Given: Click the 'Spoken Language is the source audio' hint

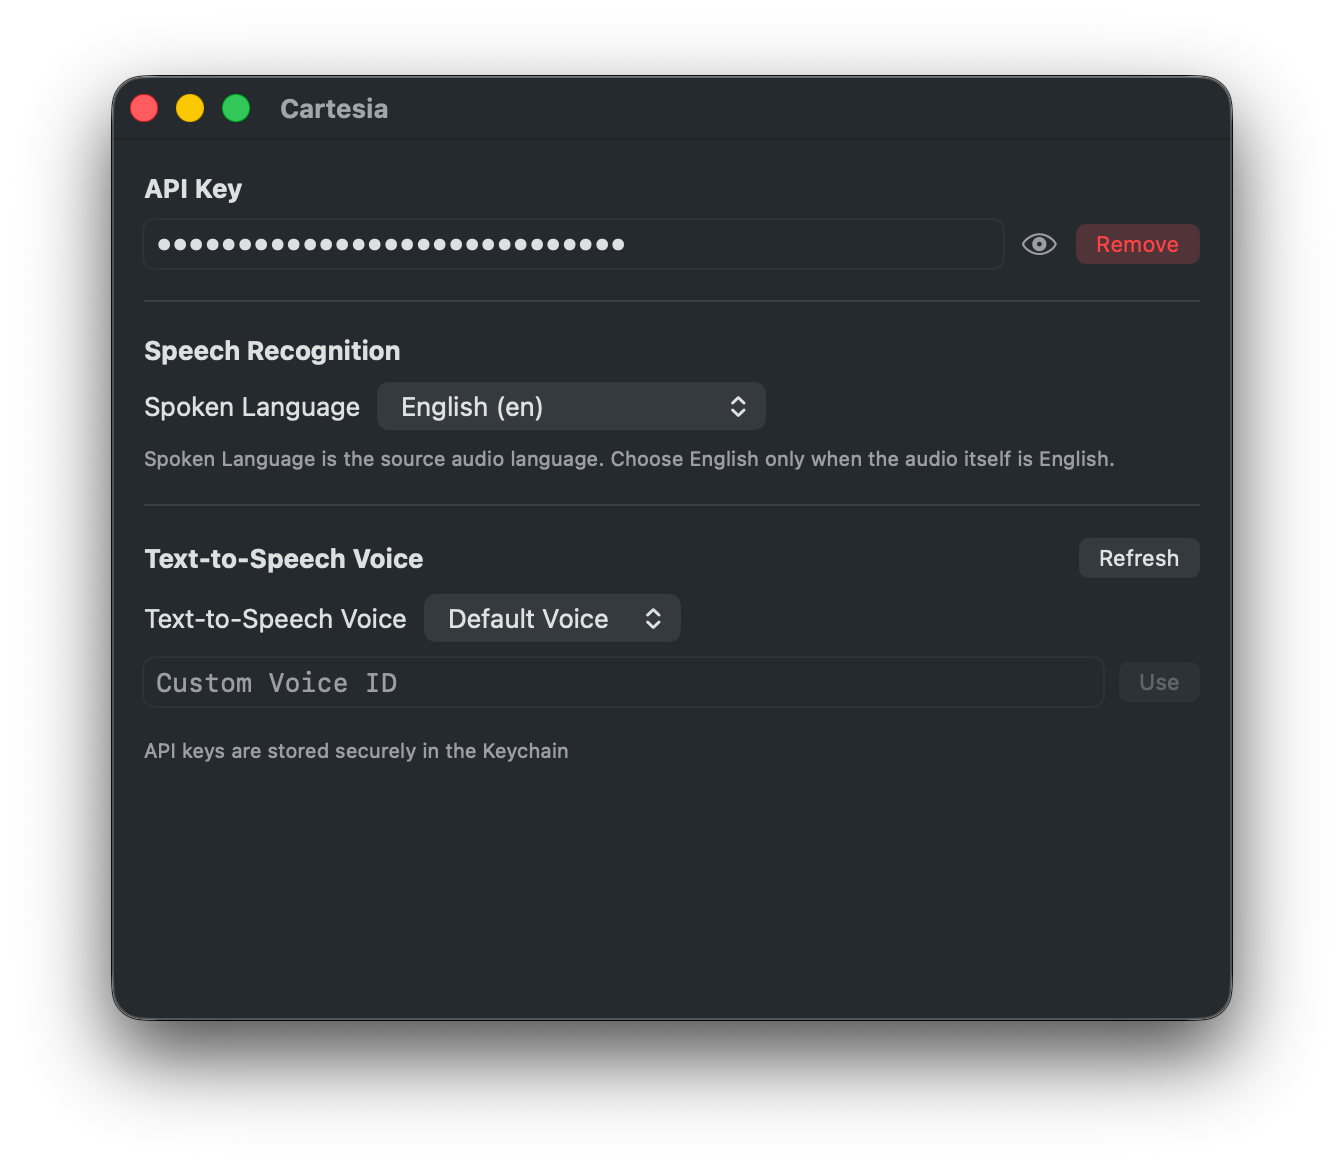Looking at the screenshot, I should 629,459.
